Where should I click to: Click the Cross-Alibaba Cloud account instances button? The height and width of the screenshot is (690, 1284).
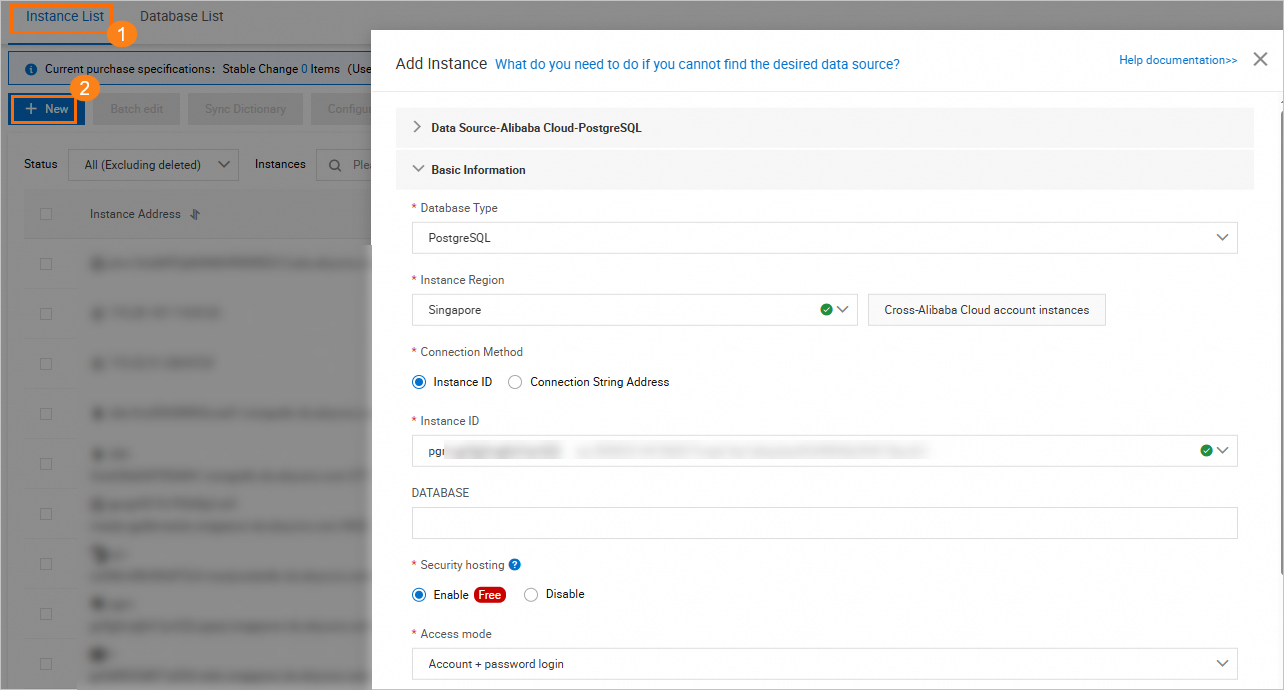[986, 310]
